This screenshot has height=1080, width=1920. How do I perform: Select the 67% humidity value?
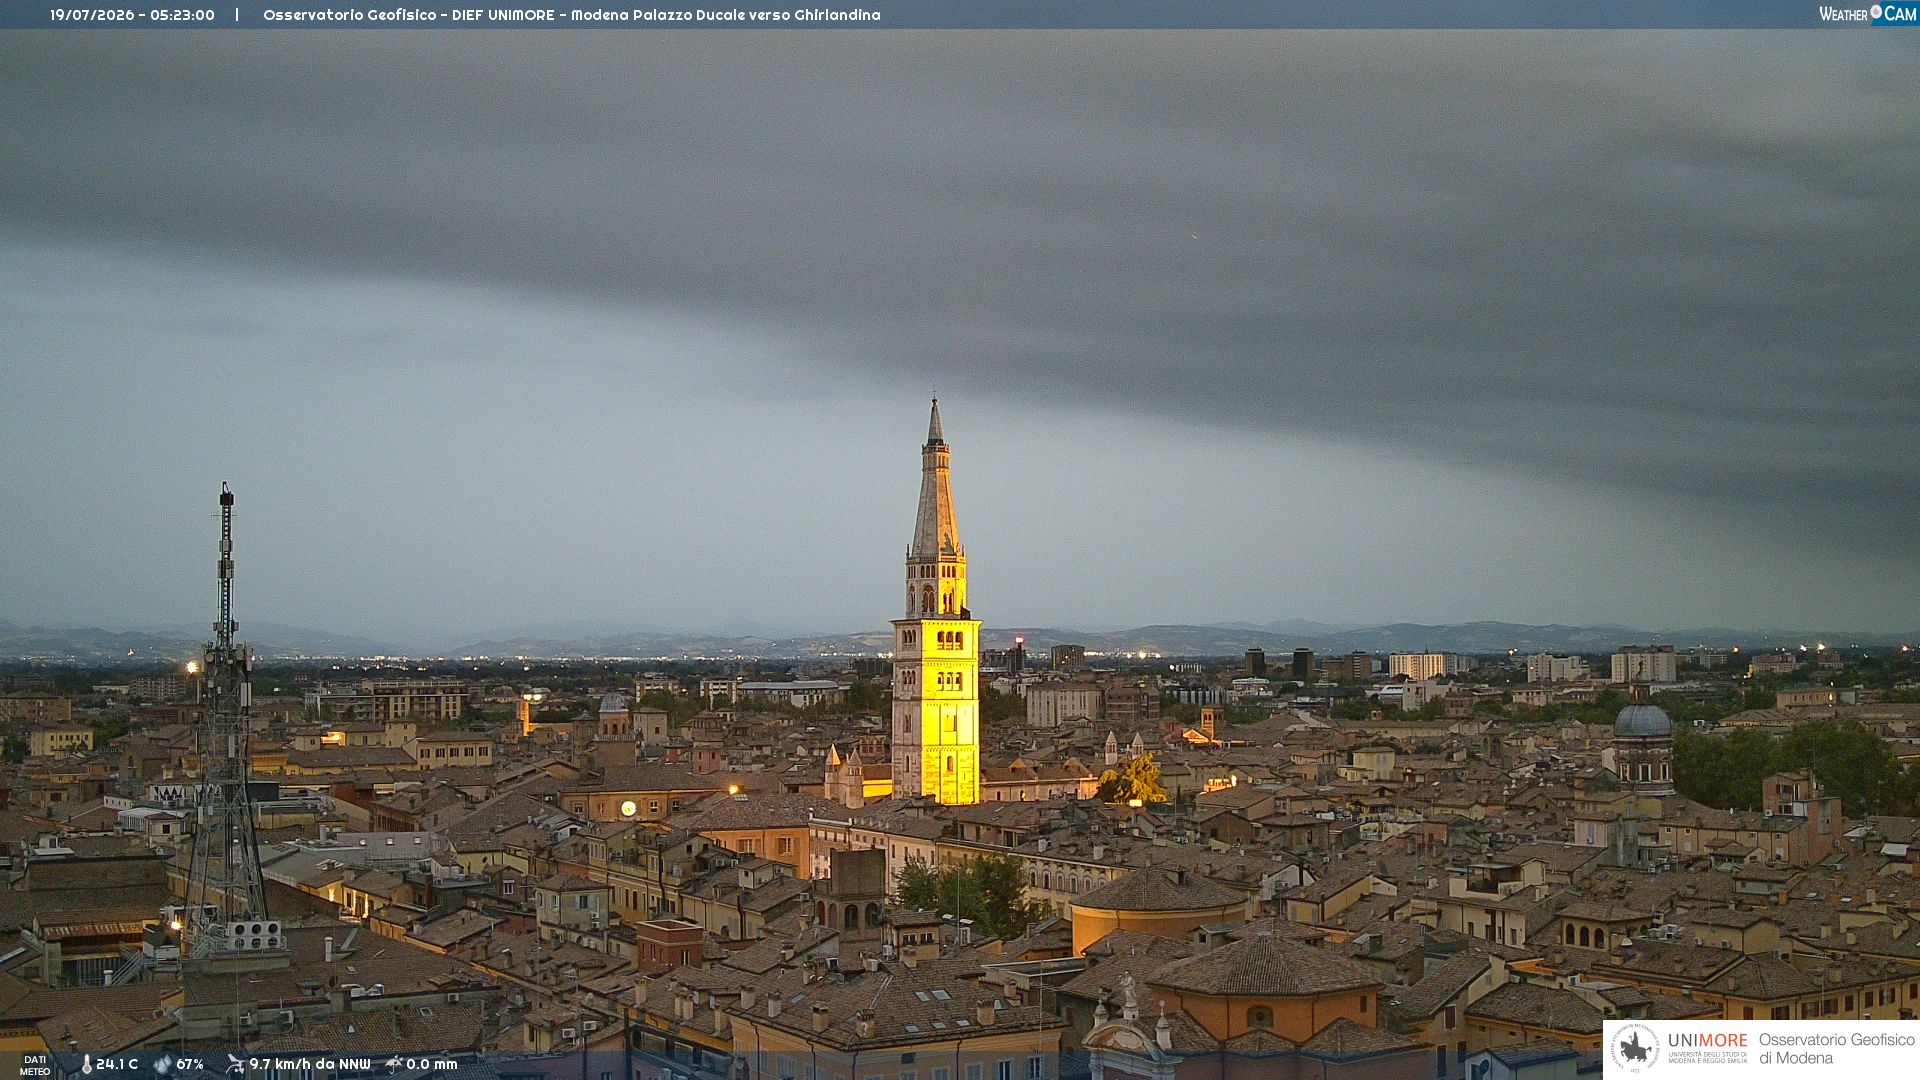tap(190, 1065)
